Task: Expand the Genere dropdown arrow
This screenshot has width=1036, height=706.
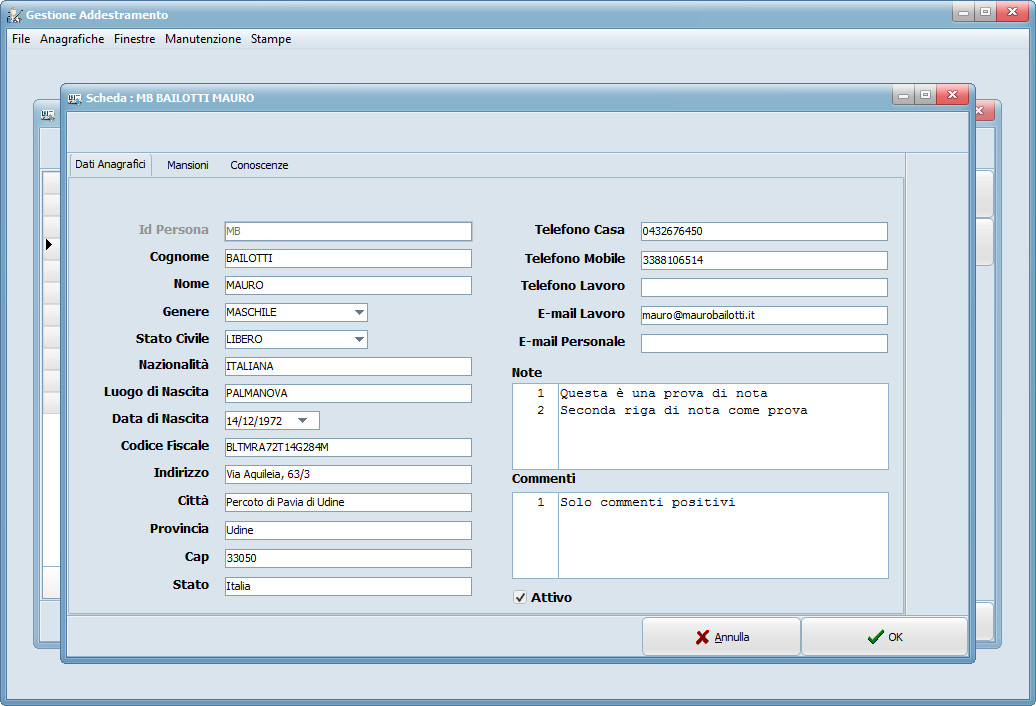Action: click(359, 312)
